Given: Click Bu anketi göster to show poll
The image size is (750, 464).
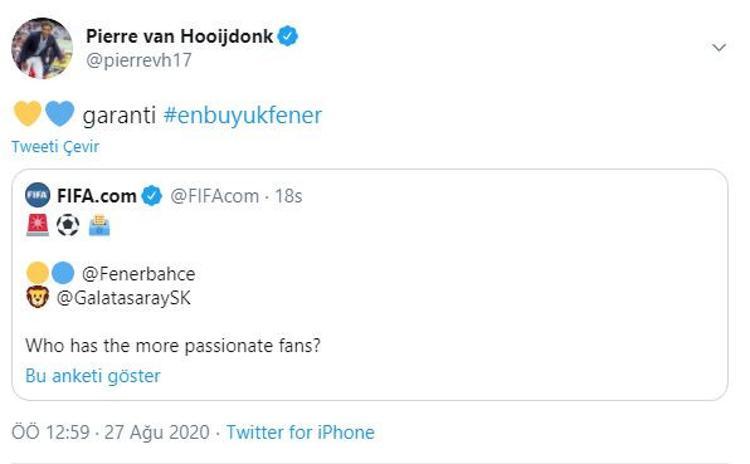Looking at the screenshot, I should [93, 376].
